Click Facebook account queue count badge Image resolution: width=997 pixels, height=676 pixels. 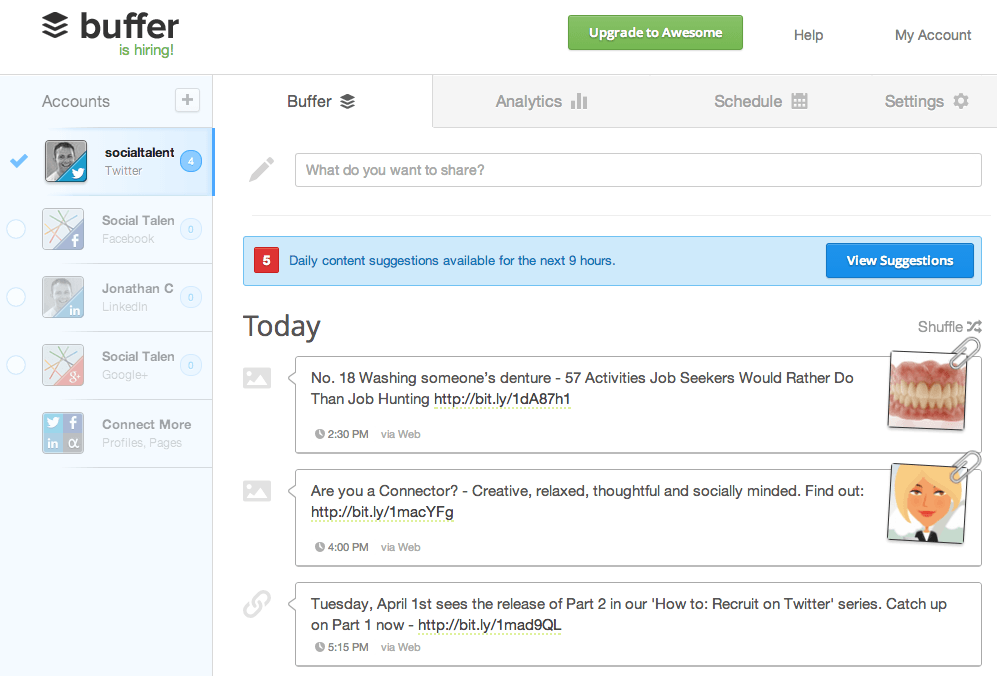coord(191,229)
